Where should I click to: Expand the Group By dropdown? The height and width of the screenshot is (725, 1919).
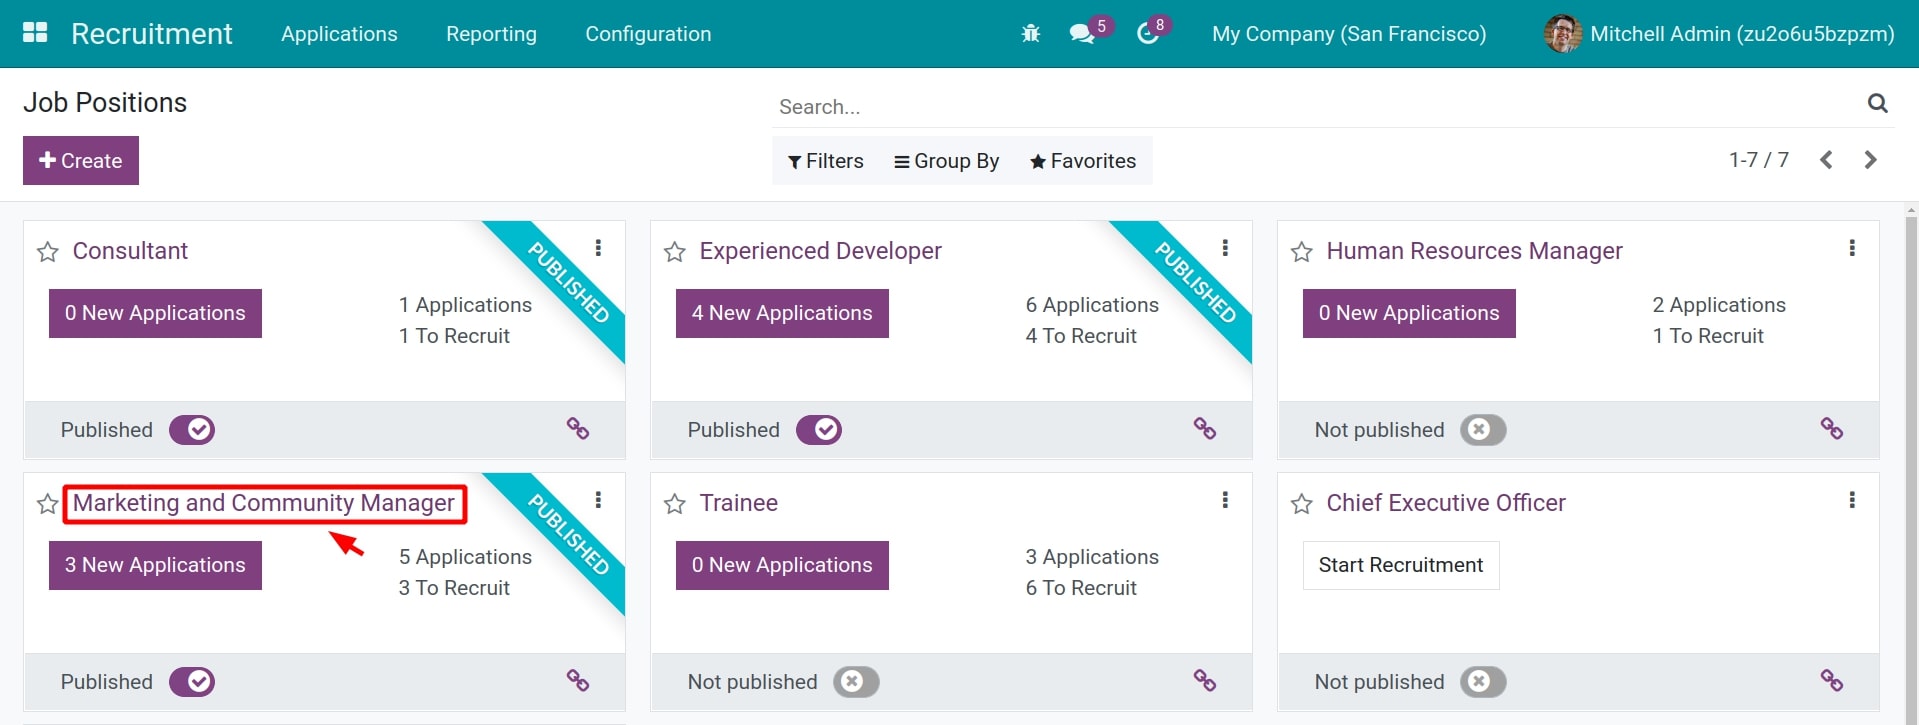[x=946, y=161]
